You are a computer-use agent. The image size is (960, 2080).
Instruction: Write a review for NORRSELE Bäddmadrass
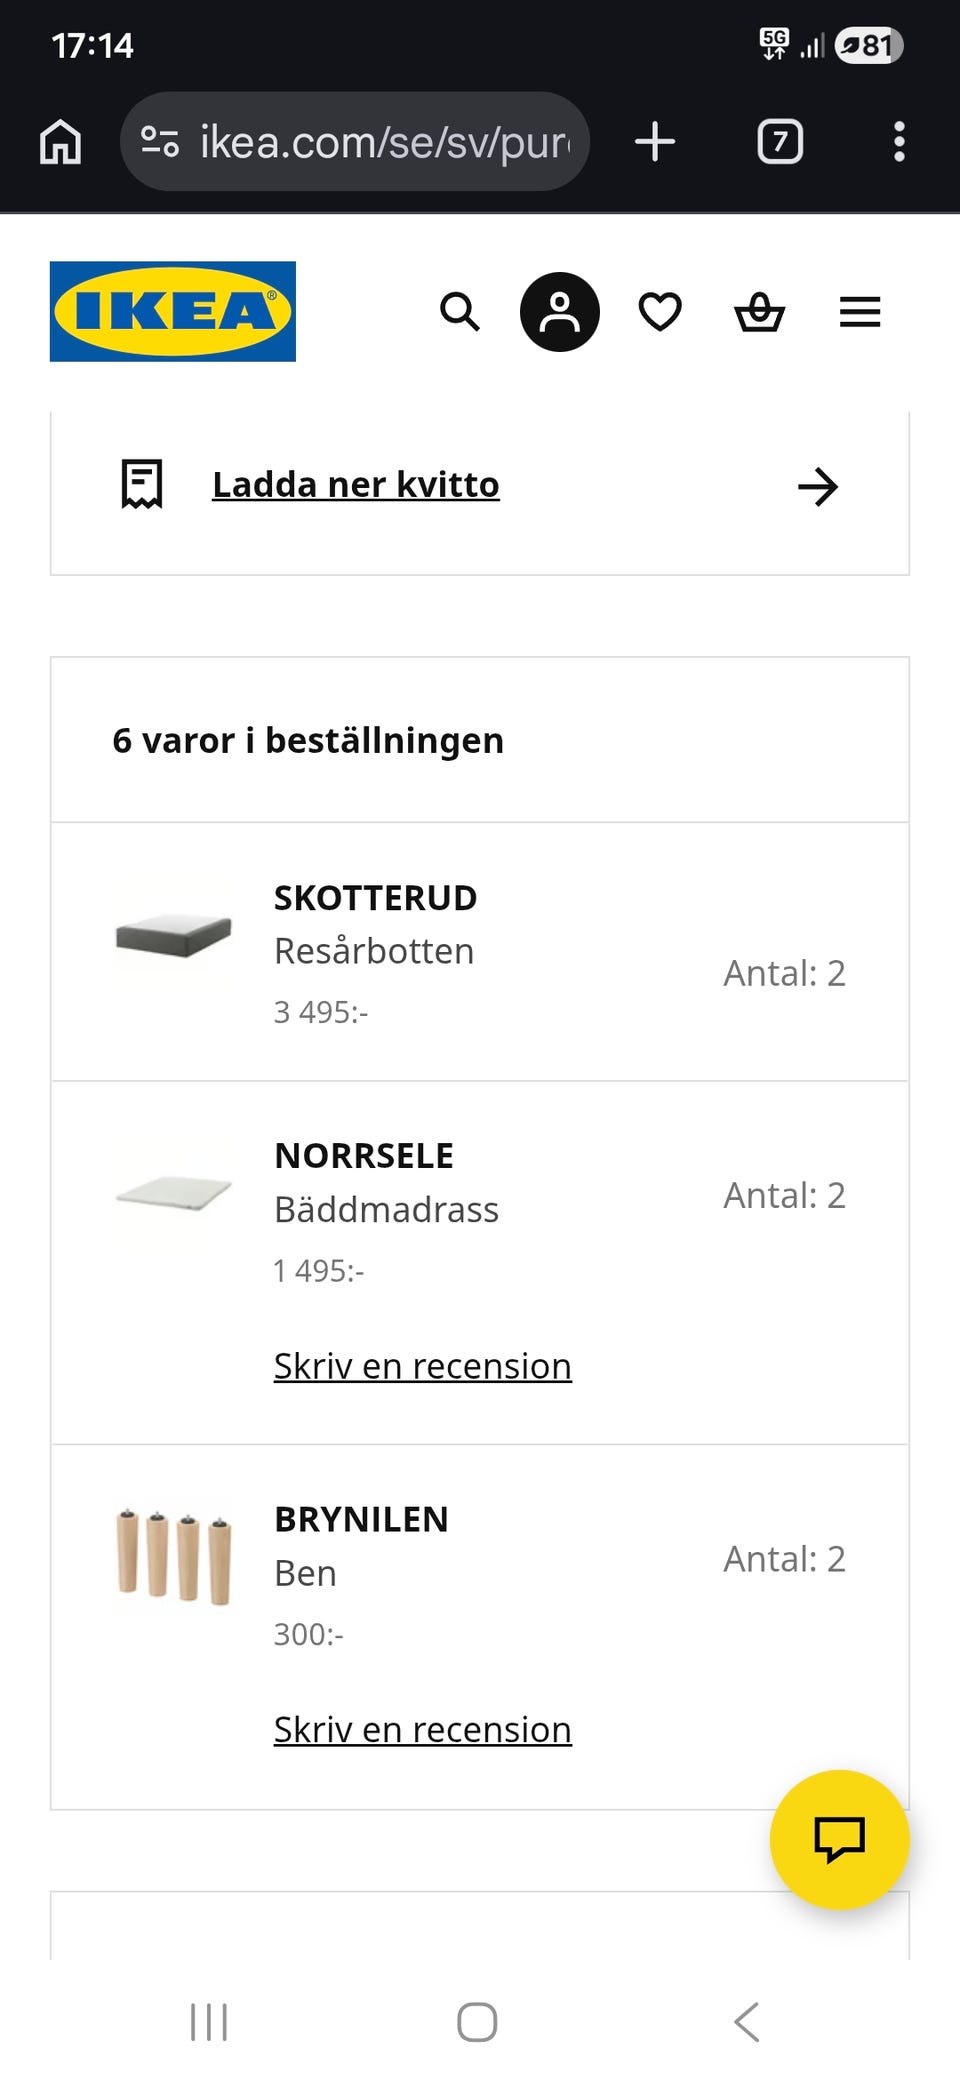[423, 1366]
